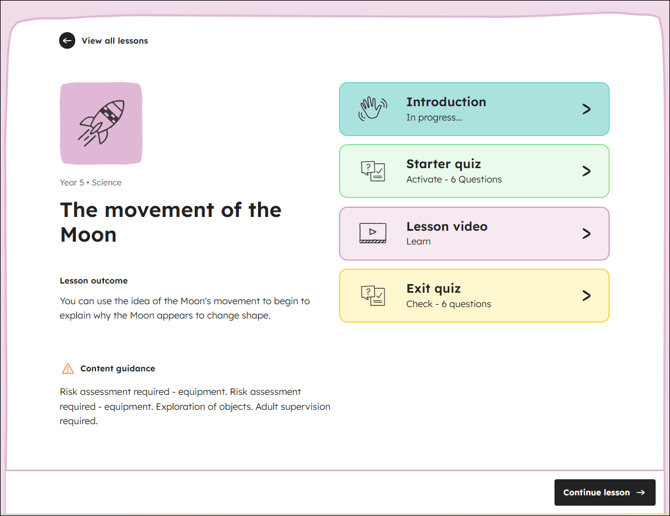Image resolution: width=670 pixels, height=516 pixels.
Task: Click the Starter quiz question icon
Action: click(x=373, y=171)
